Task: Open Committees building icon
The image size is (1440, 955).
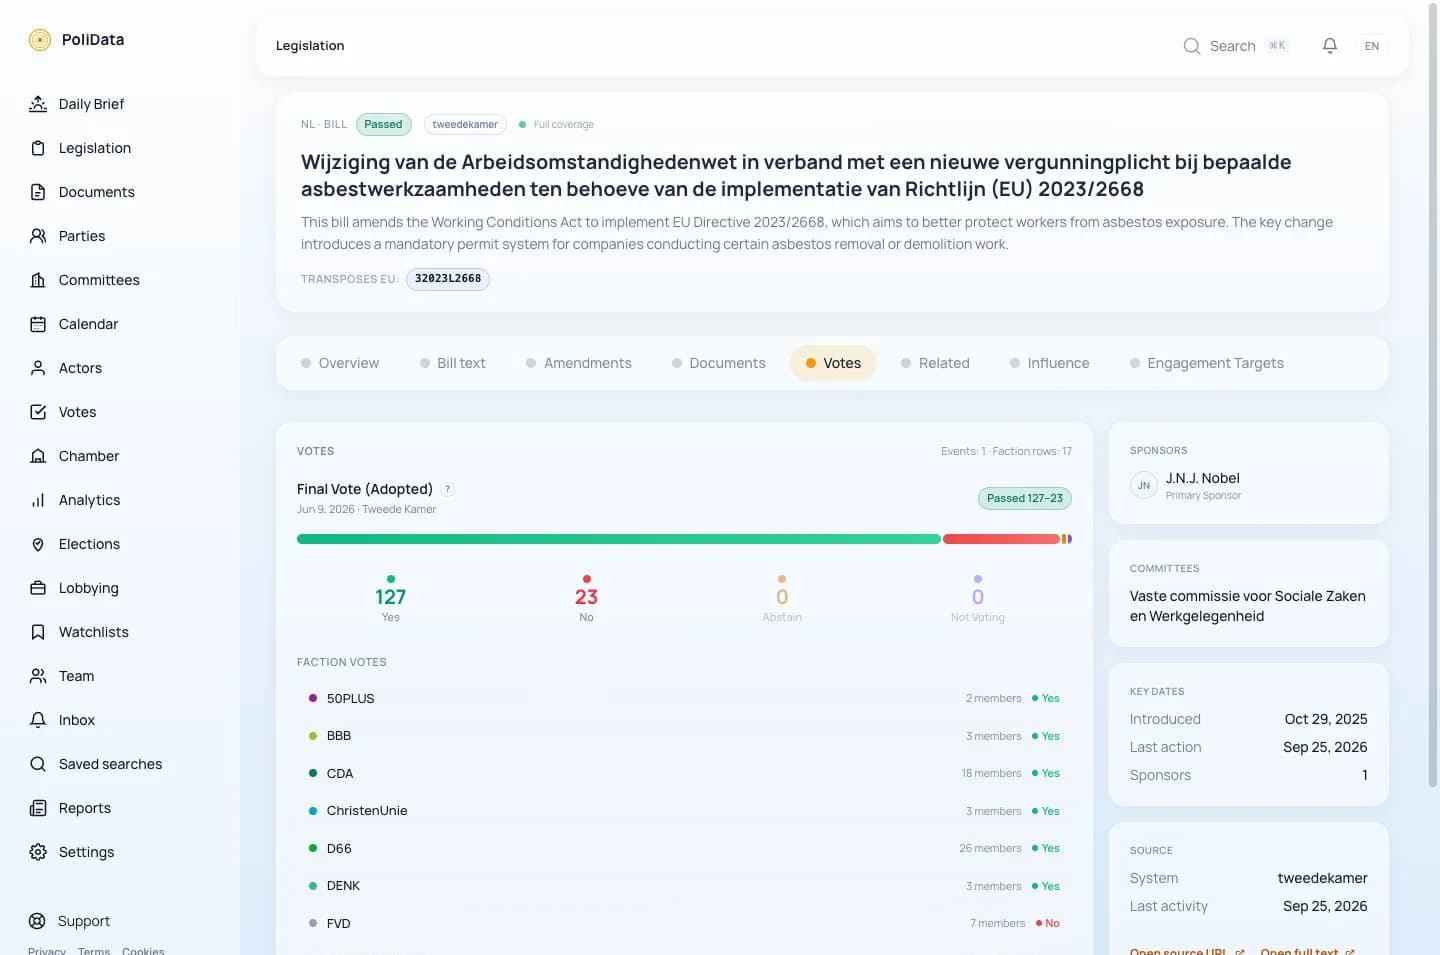Action: pyautogui.click(x=38, y=280)
